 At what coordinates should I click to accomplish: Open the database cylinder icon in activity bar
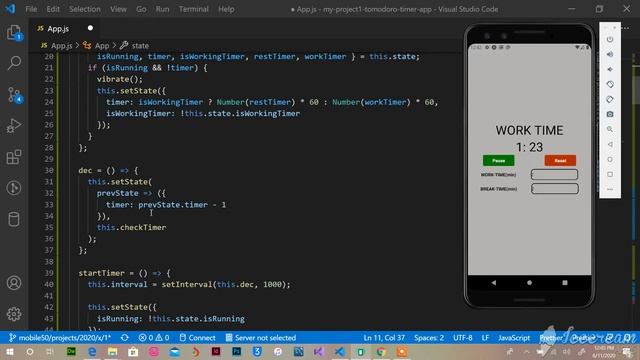click(14, 219)
